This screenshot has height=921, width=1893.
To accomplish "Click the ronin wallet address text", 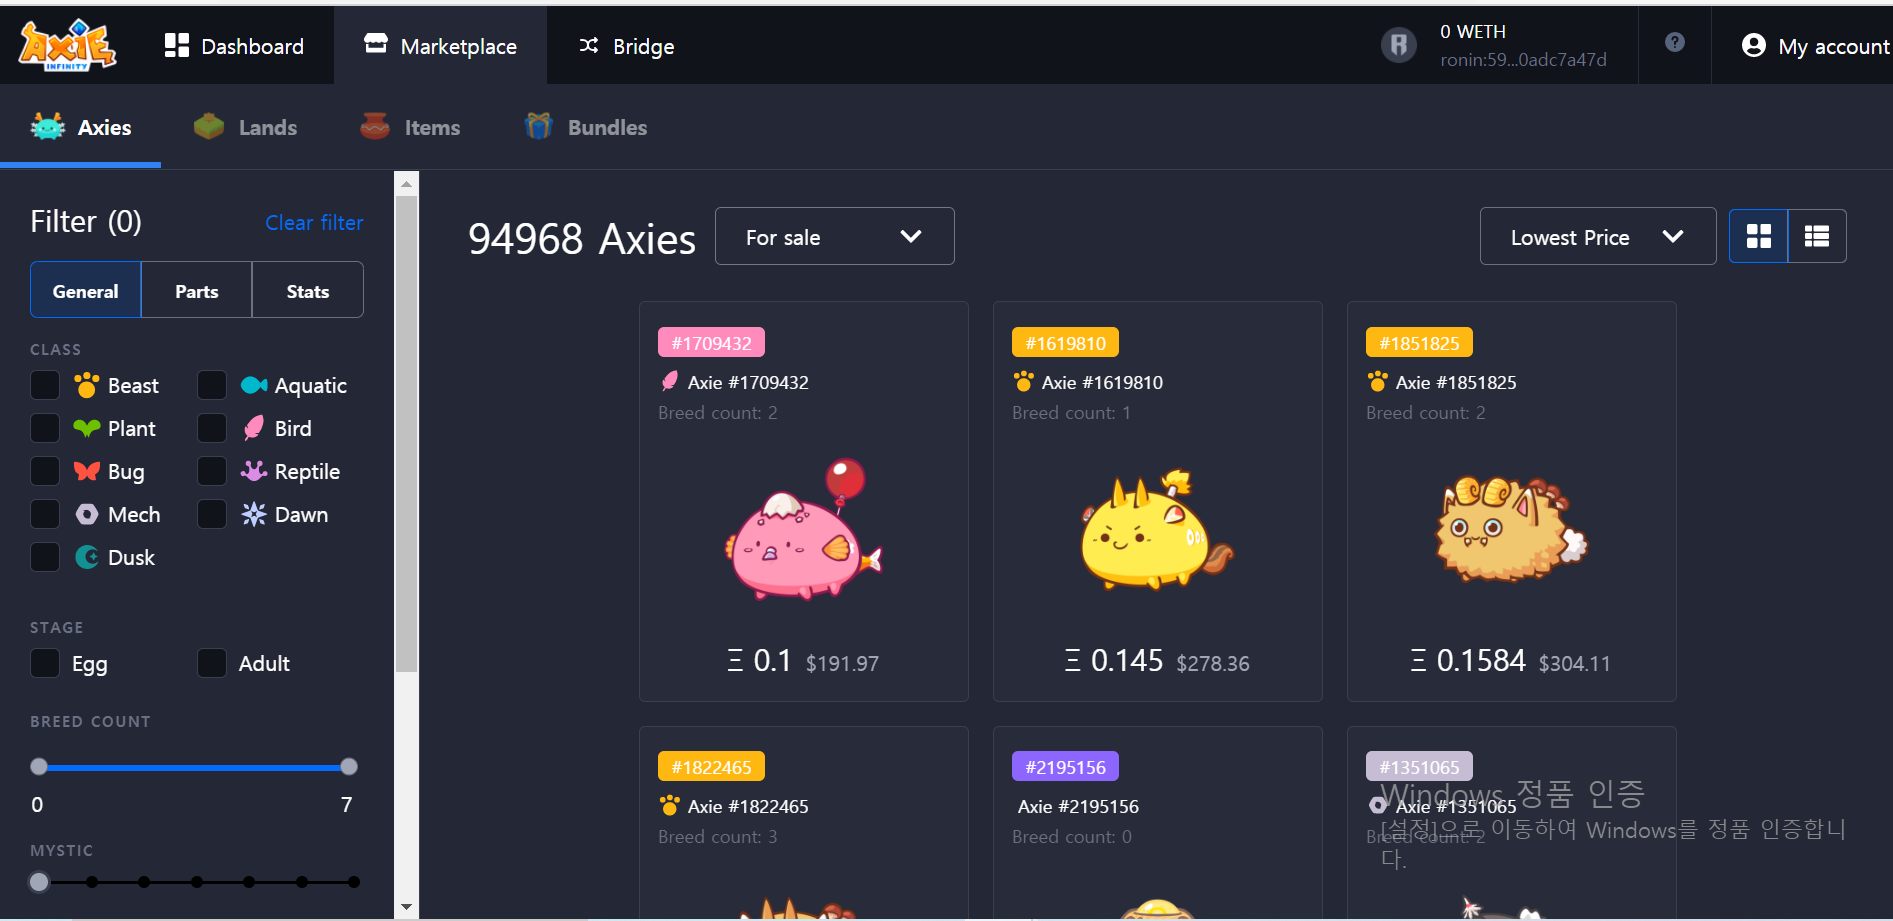I will point(1523,60).
